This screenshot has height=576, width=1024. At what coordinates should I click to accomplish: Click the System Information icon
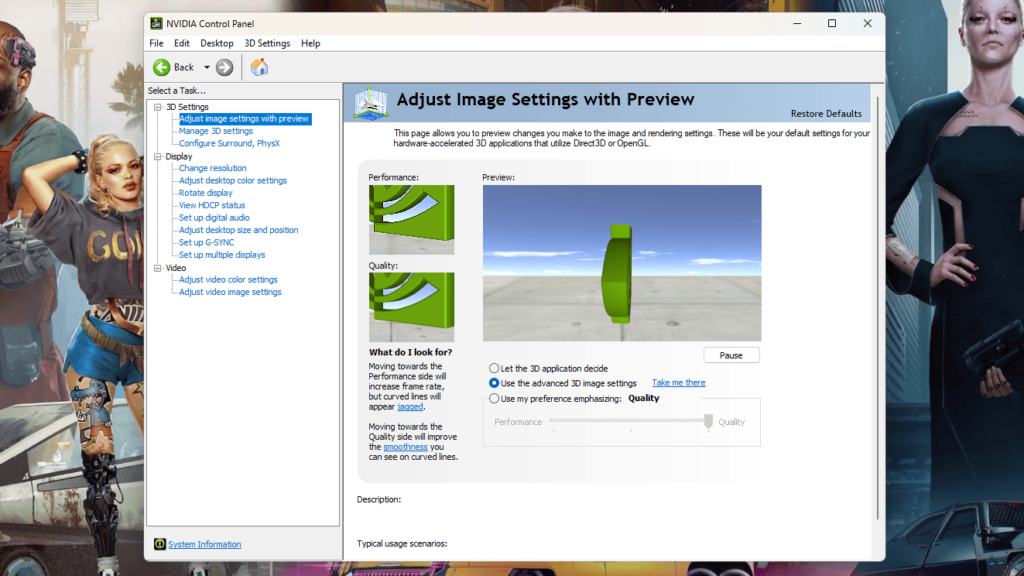(159, 544)
